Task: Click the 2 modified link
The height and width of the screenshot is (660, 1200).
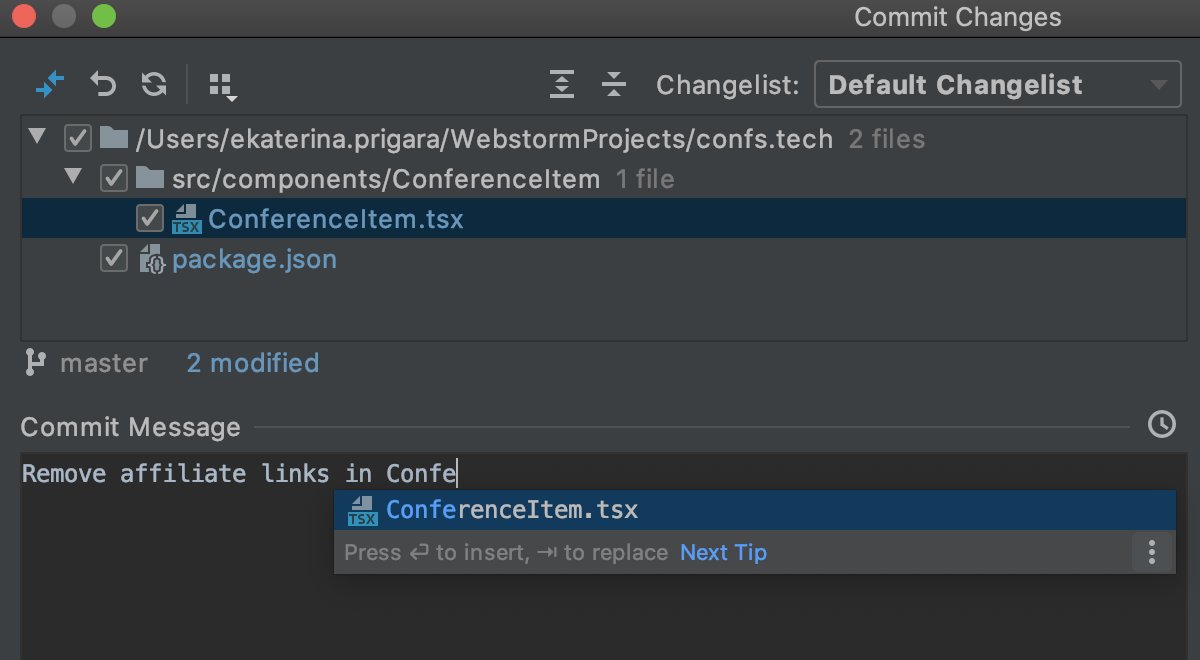Action: tap(252, 363)
